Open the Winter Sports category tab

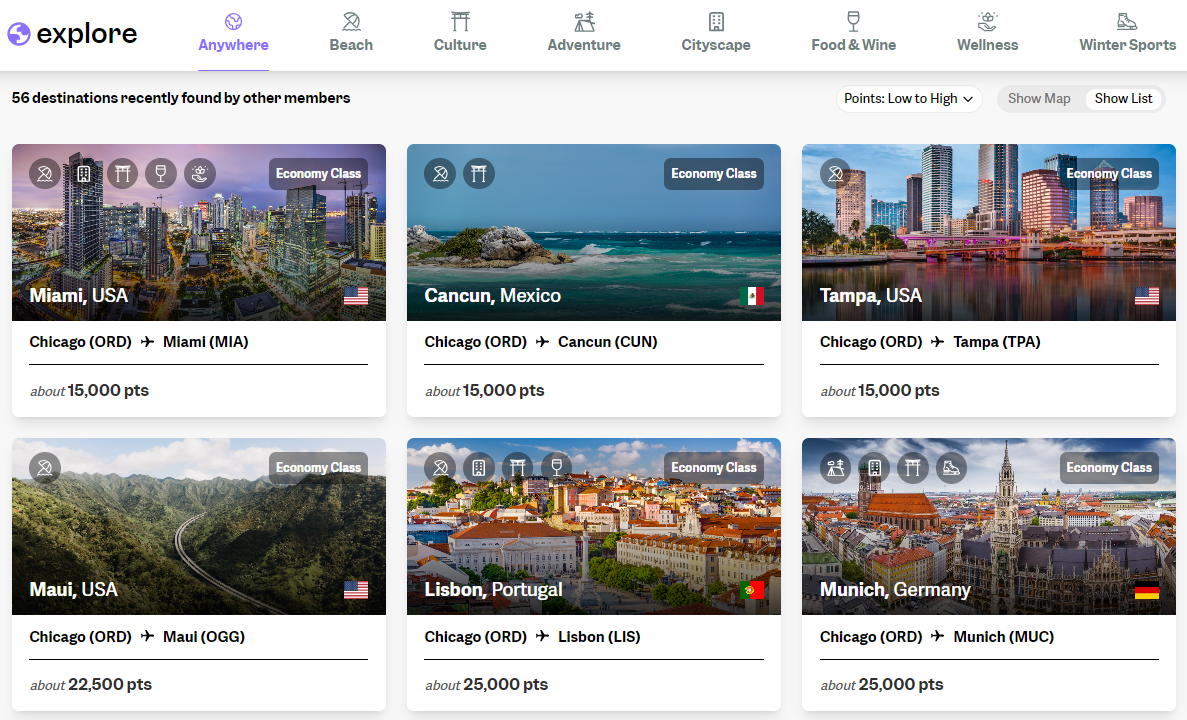click(x=1127, y=34)
